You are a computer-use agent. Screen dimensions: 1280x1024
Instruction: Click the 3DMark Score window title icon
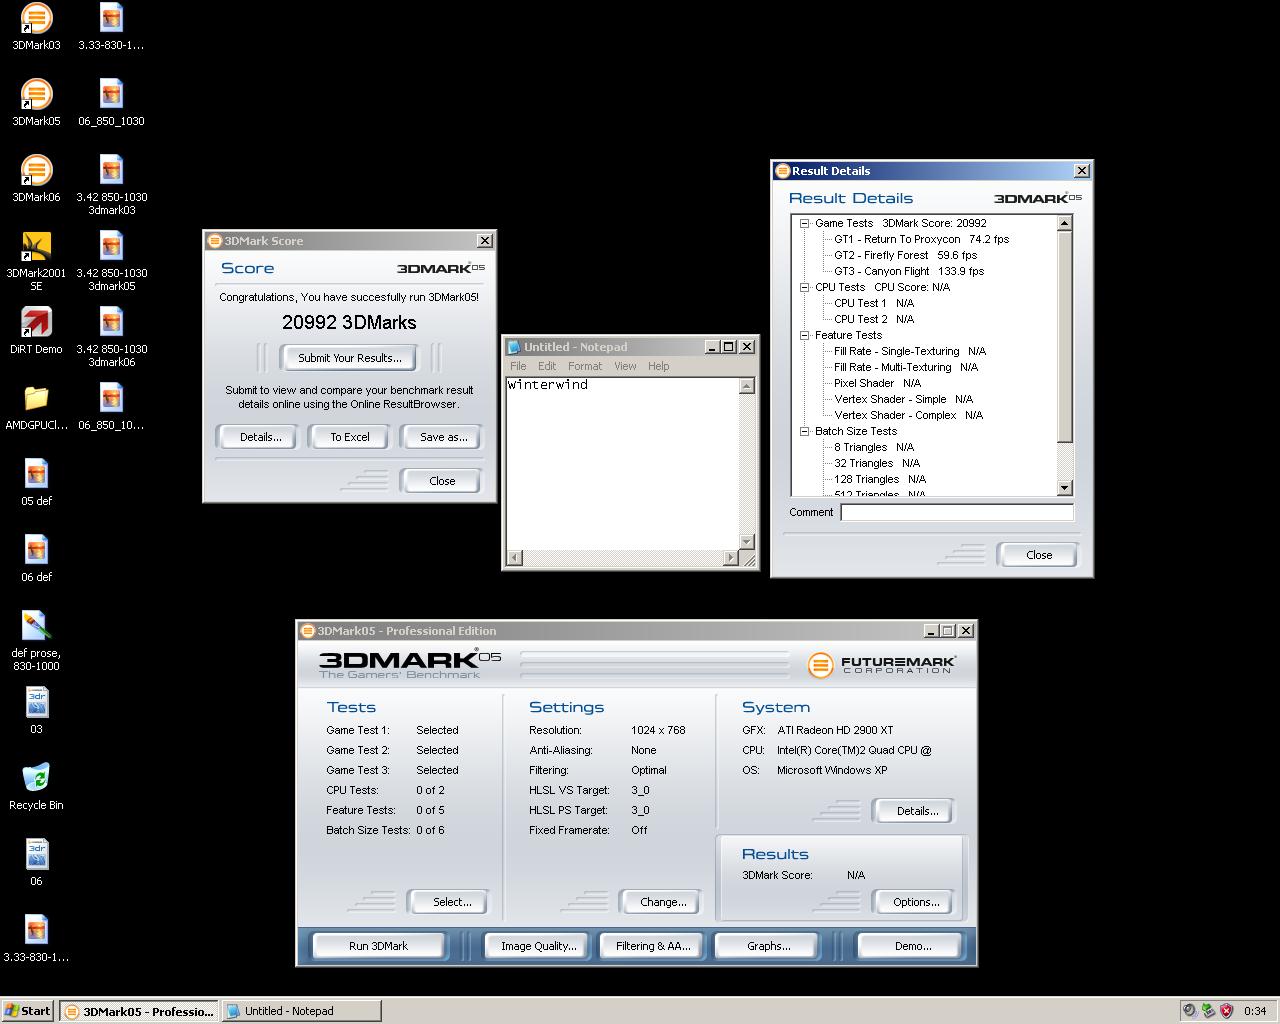coord(214,241)
